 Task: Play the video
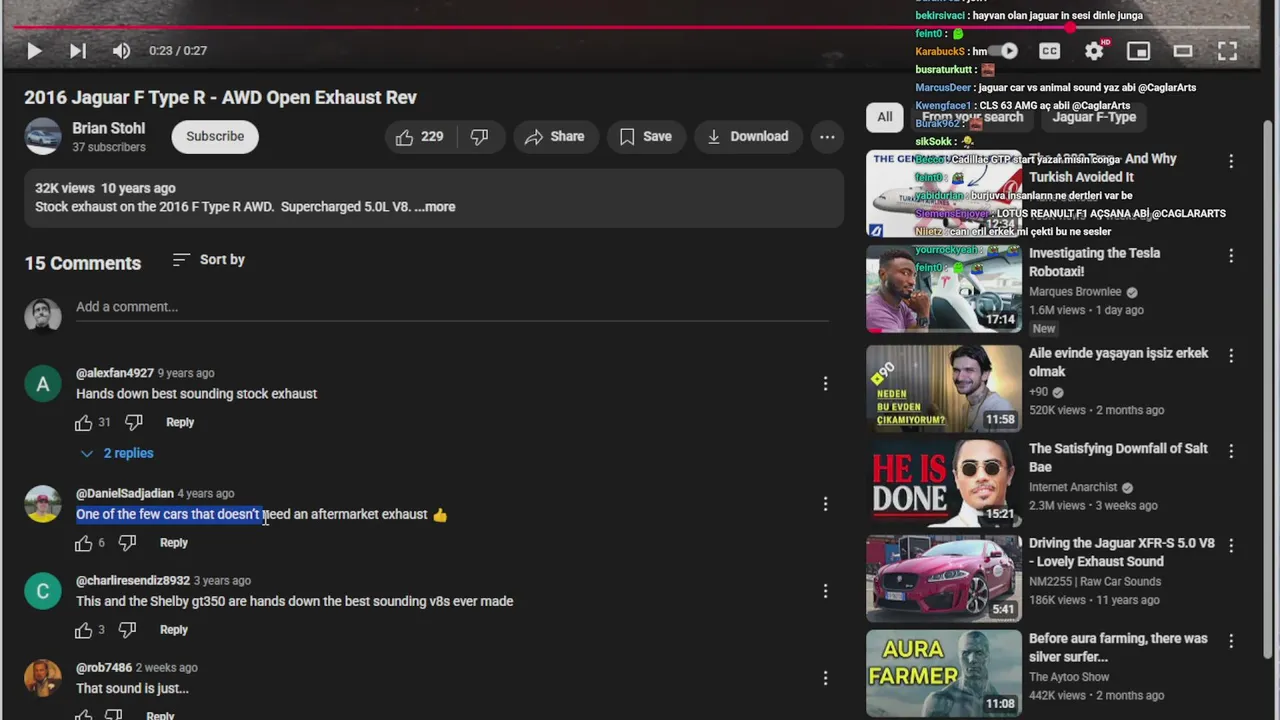(x=34, y=51)
